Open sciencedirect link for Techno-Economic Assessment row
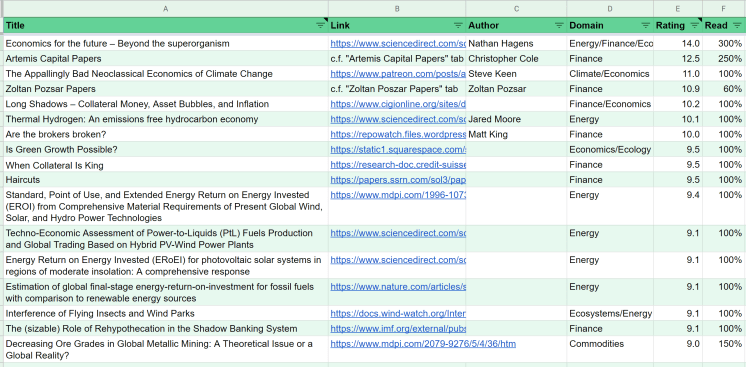Viewport: 746px width, 367px height. (398, 233)
